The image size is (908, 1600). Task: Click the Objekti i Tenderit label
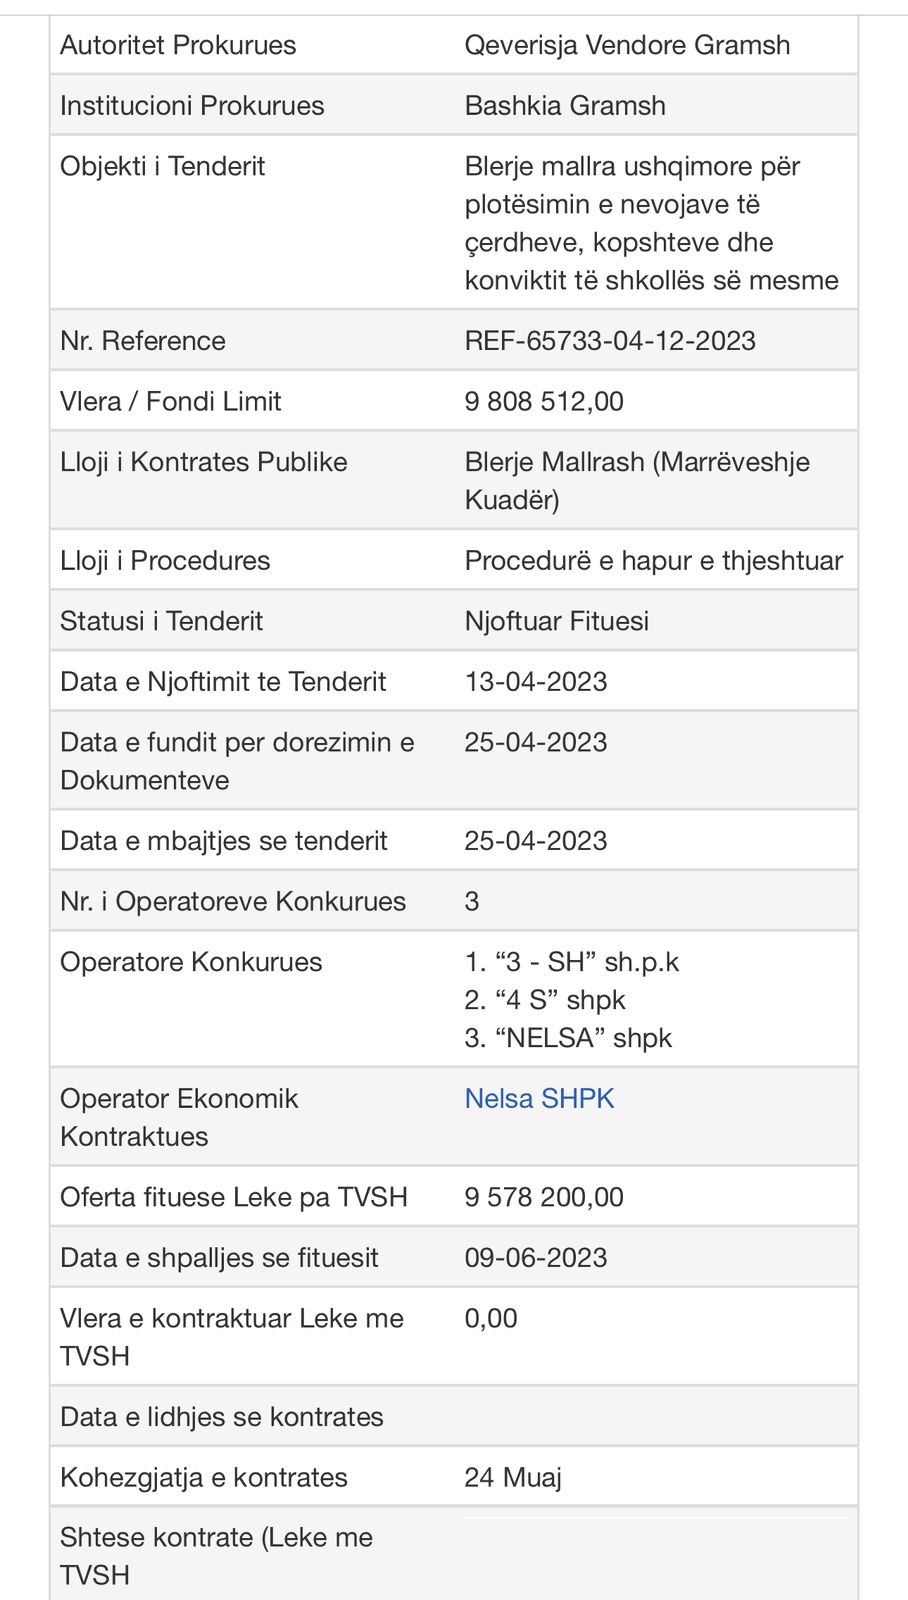tap(162, 166)
